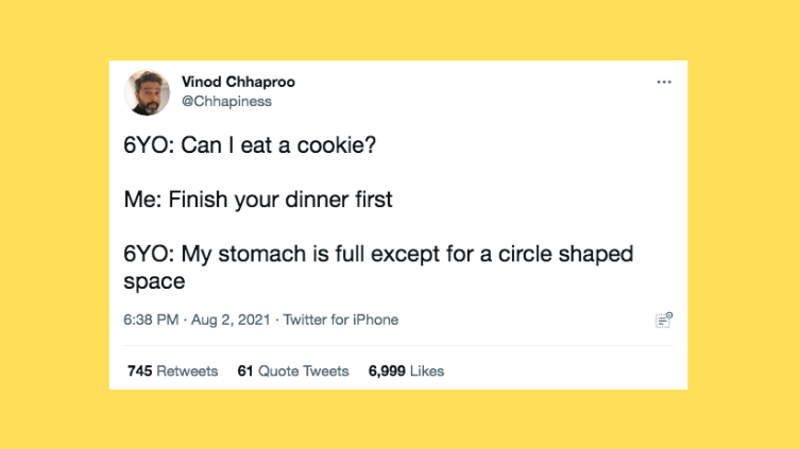This screenshot has width=800, height=449.
Task: Open the Vinod Chhaproo display name link
Action: (x=238, y=82)
